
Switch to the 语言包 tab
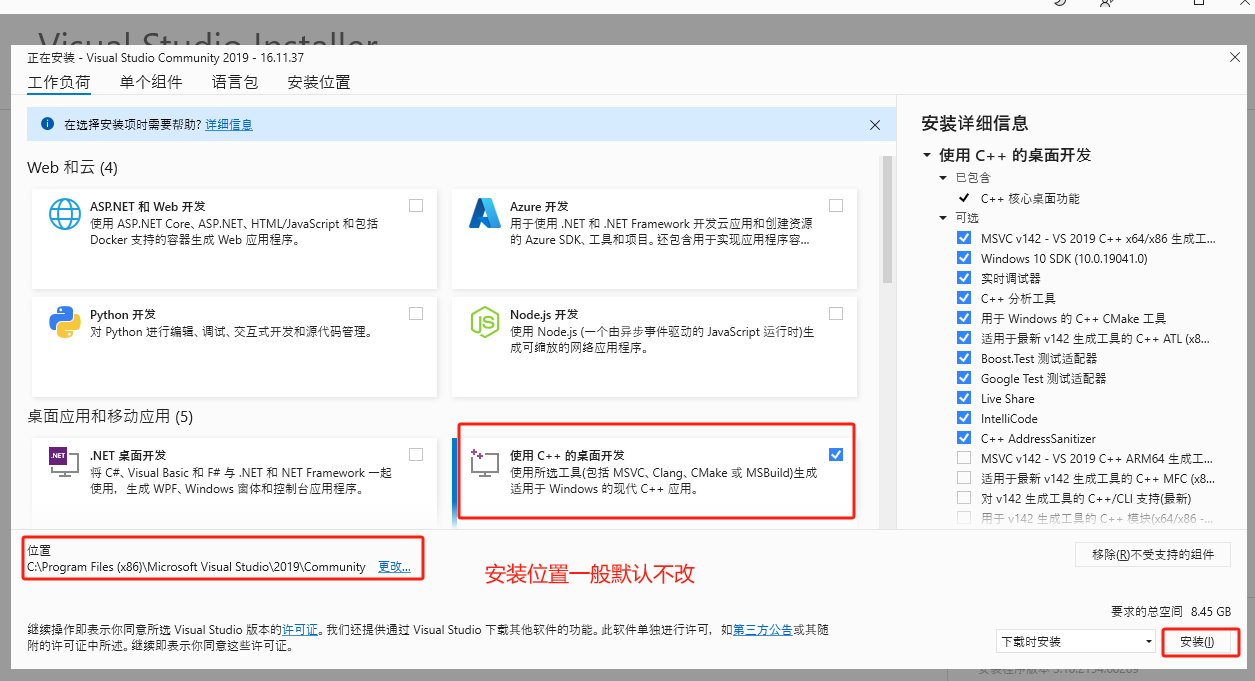pyautogui.click(x=235, y=83)
